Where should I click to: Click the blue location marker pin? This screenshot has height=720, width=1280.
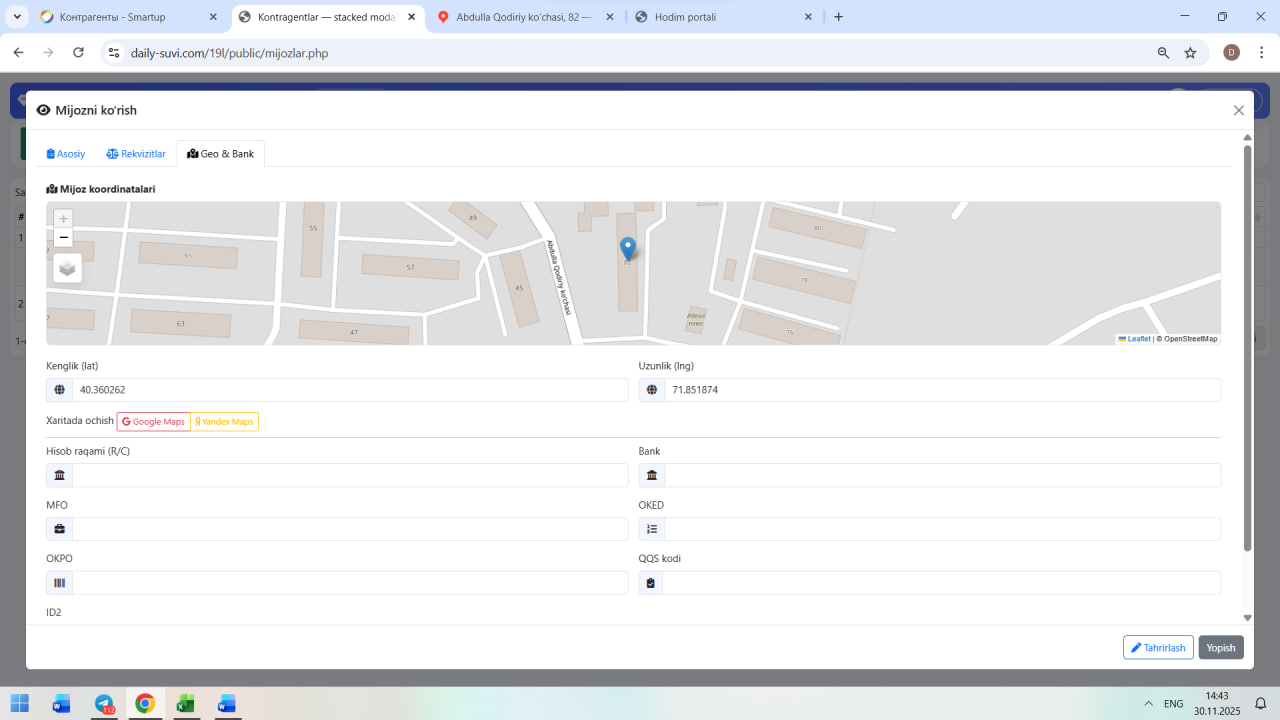click(x=628, y=249)
